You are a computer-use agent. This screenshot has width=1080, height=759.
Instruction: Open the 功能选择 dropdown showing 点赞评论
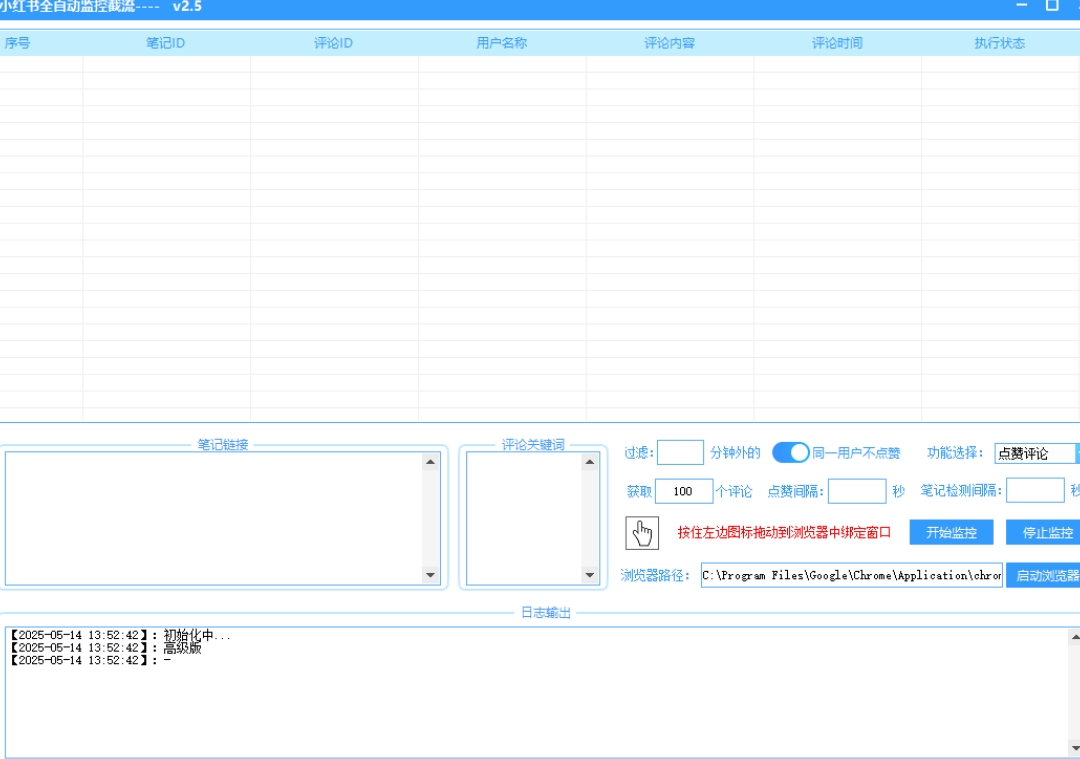[x=1036, y=453]
